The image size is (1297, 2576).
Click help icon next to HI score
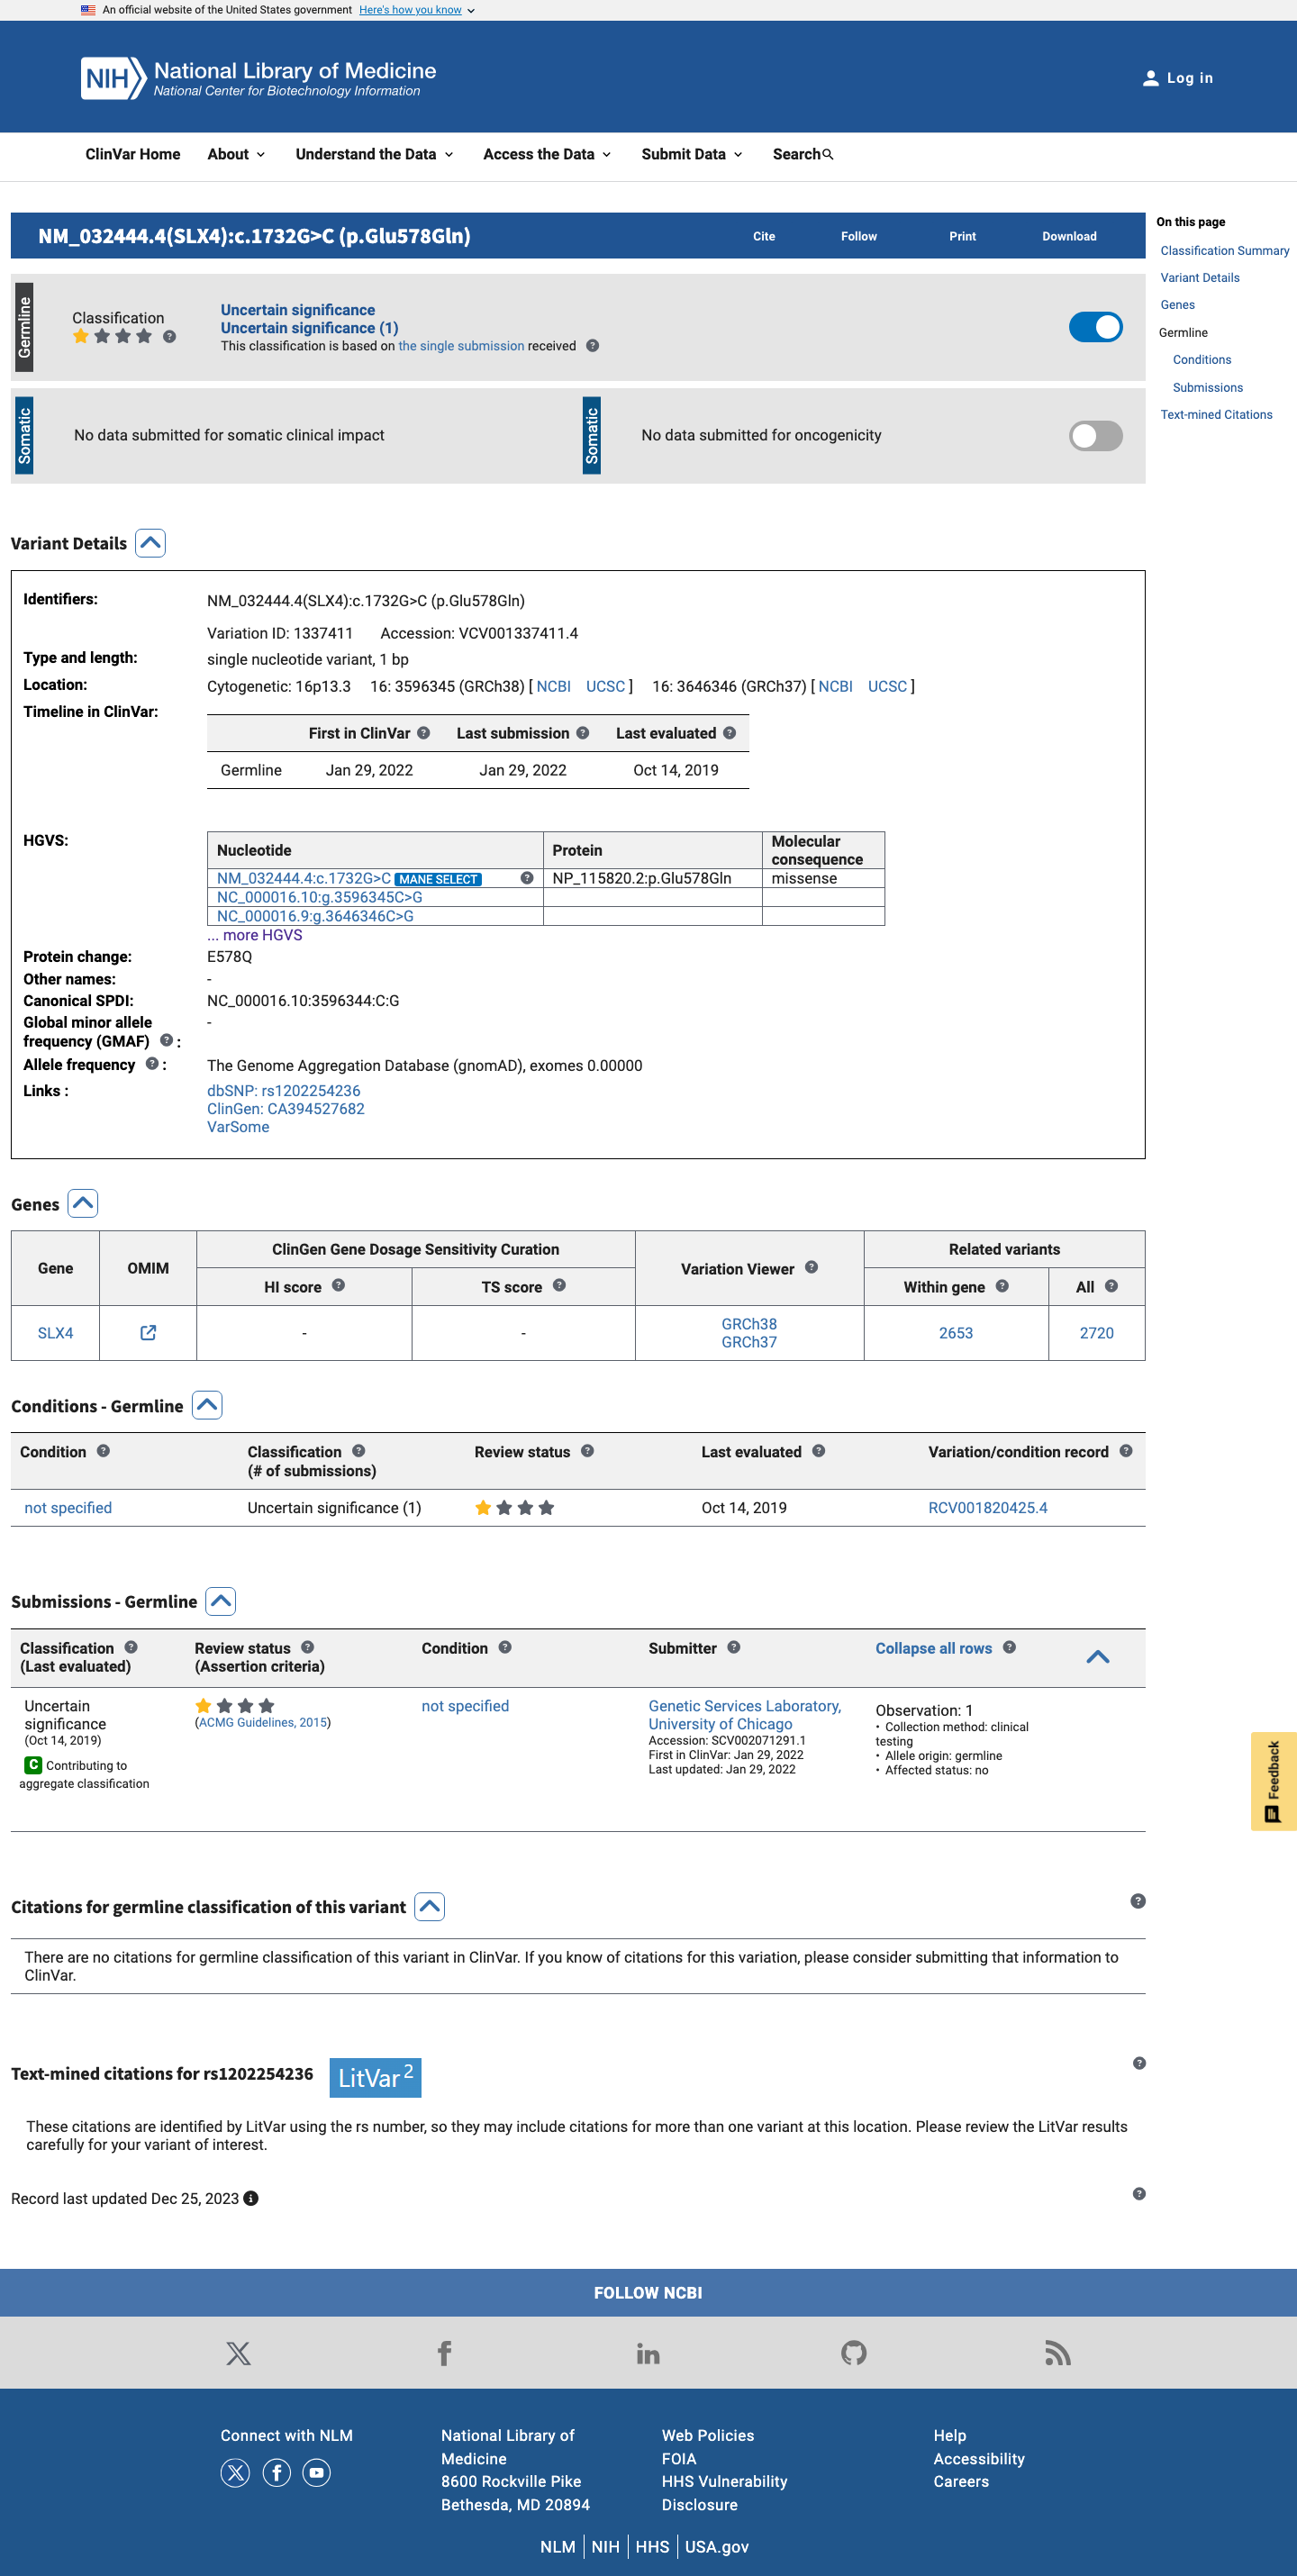click(x=338, y=1286)
